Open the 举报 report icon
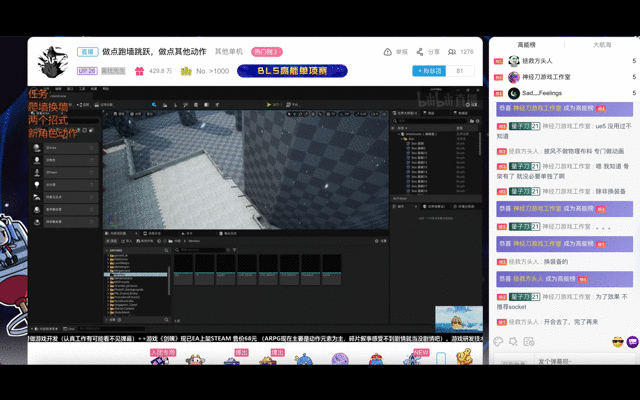This screenshot has width=640, height=400. pyautogui.click(x=388, y=52)
